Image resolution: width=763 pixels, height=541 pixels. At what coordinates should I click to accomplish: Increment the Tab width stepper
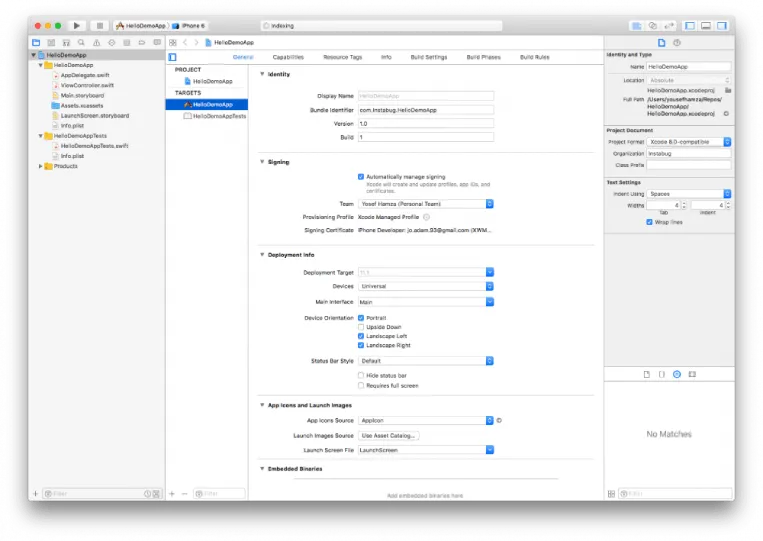[x=684, y=203]
